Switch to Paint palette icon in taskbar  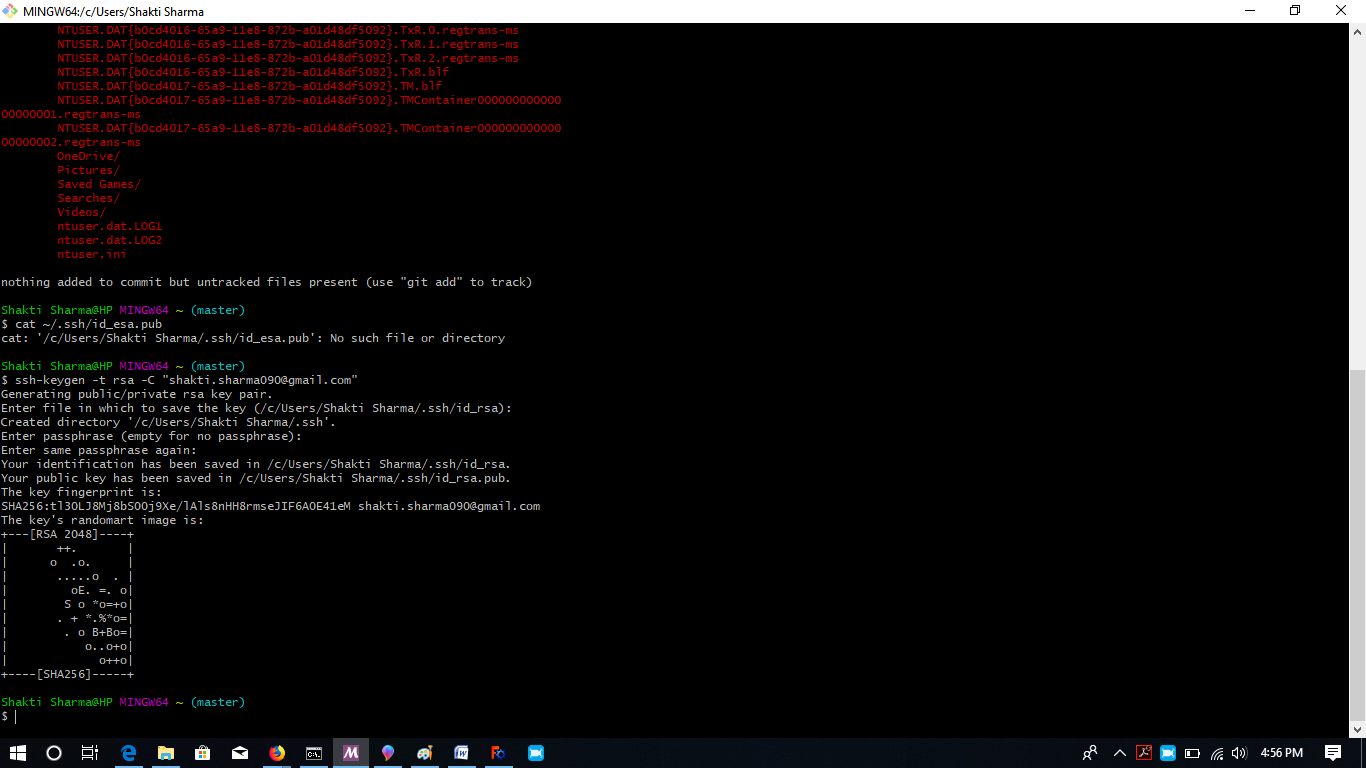click(x=425, y=753)
